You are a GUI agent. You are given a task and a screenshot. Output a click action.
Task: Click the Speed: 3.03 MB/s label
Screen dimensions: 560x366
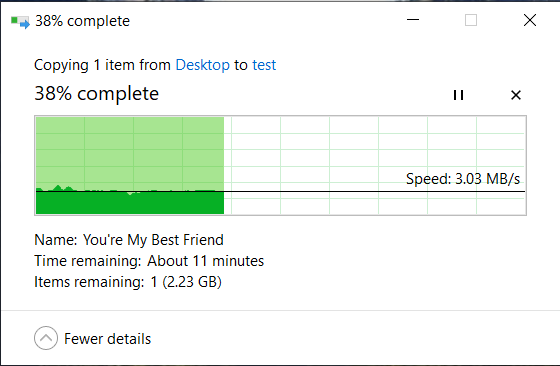click(463, 179)
